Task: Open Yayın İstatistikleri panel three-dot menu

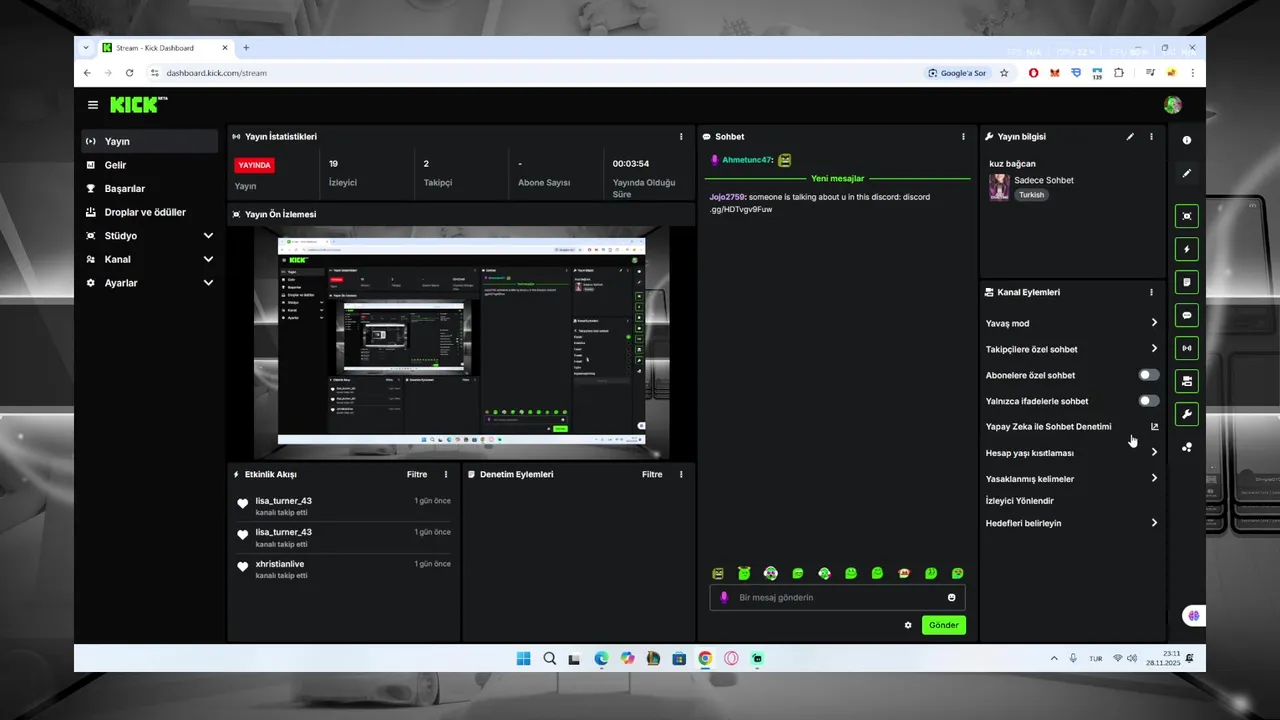Action: 681,137
